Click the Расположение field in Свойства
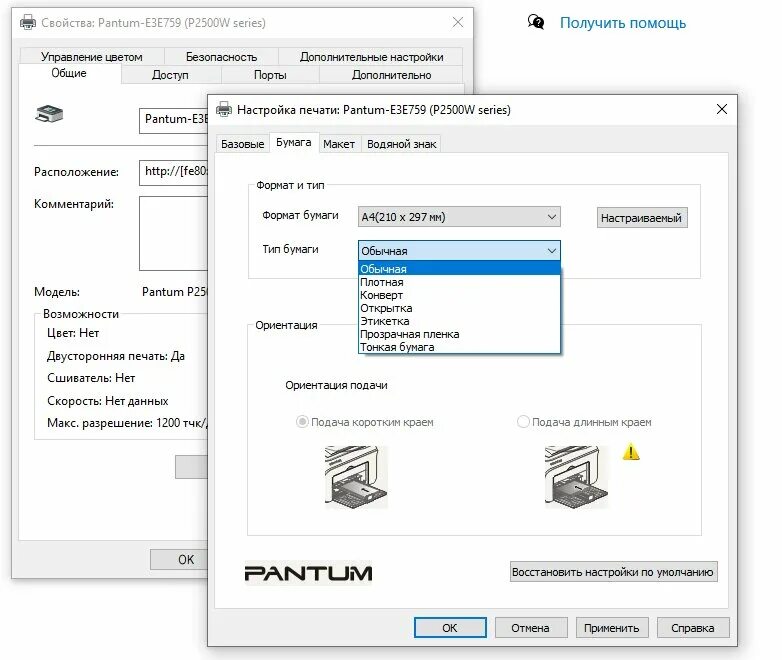 [x=174, y=172]
